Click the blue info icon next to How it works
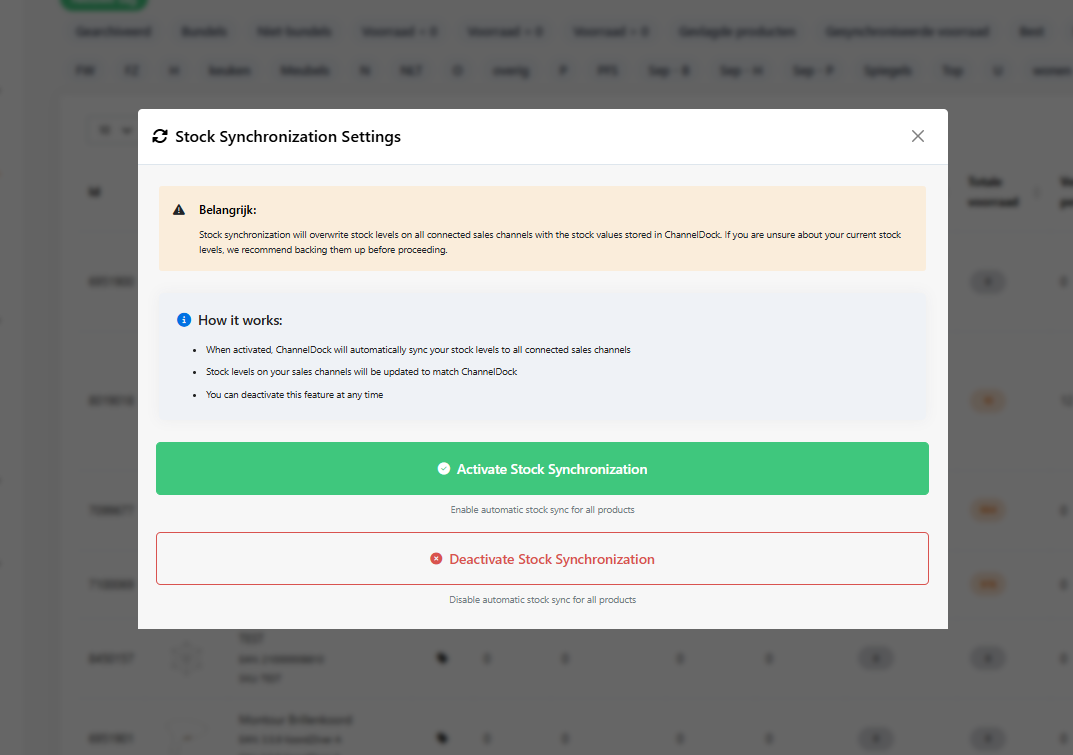The image size is (1073, 755). pos(184,320)
